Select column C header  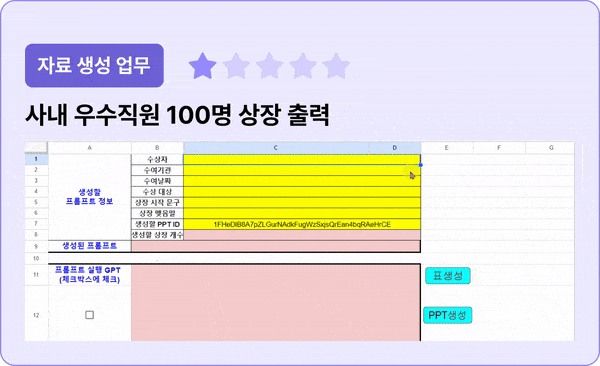pyautogui.click(x=276, y=148)
